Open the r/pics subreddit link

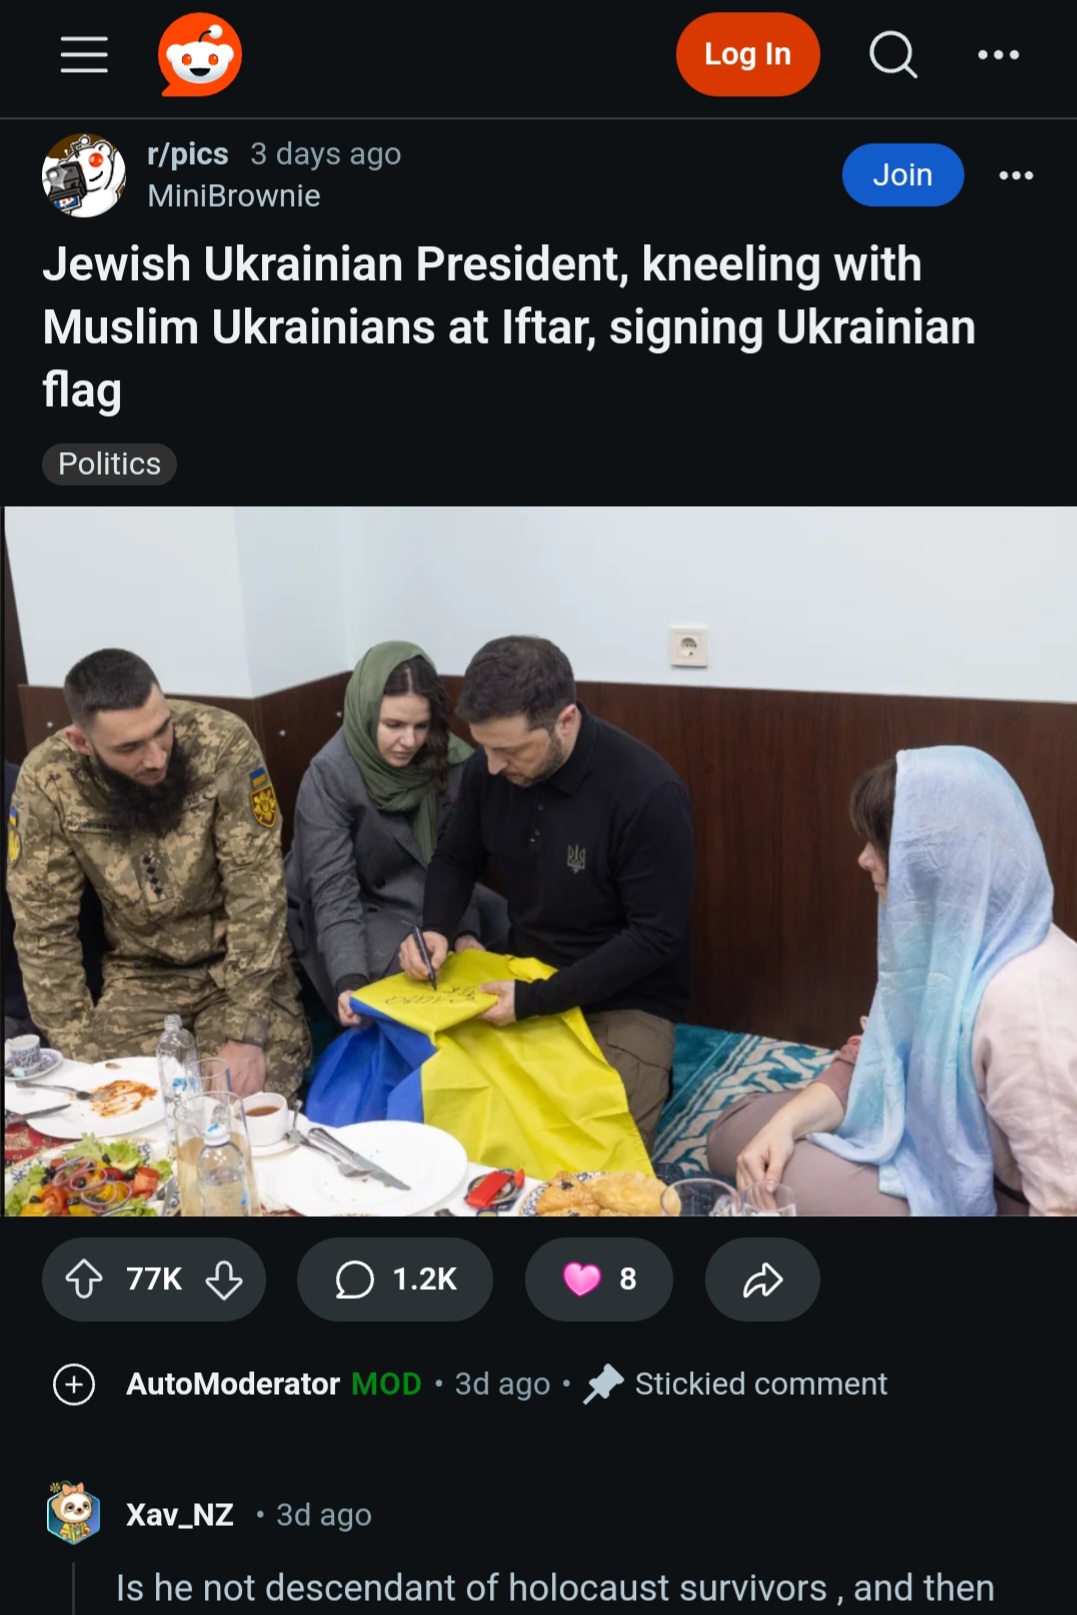pyautogui.click(x=188, y=154)
